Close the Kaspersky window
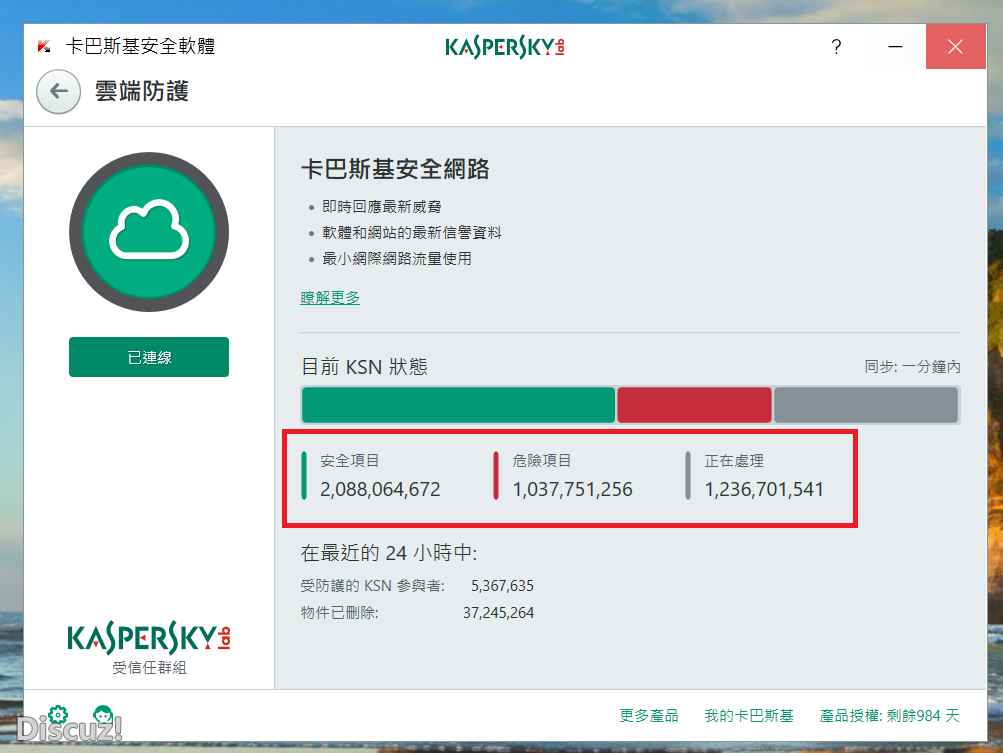This screenshot has width=1003, height=753. [956, 47]
